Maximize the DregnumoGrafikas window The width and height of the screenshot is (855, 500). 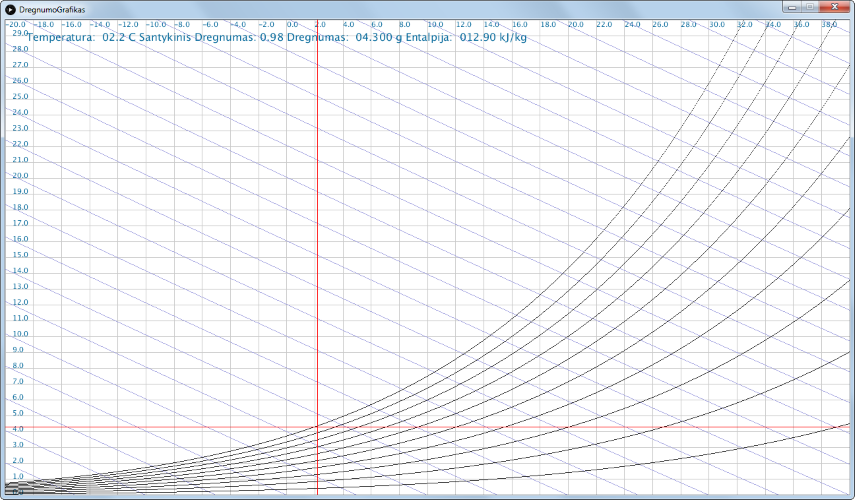809,7
